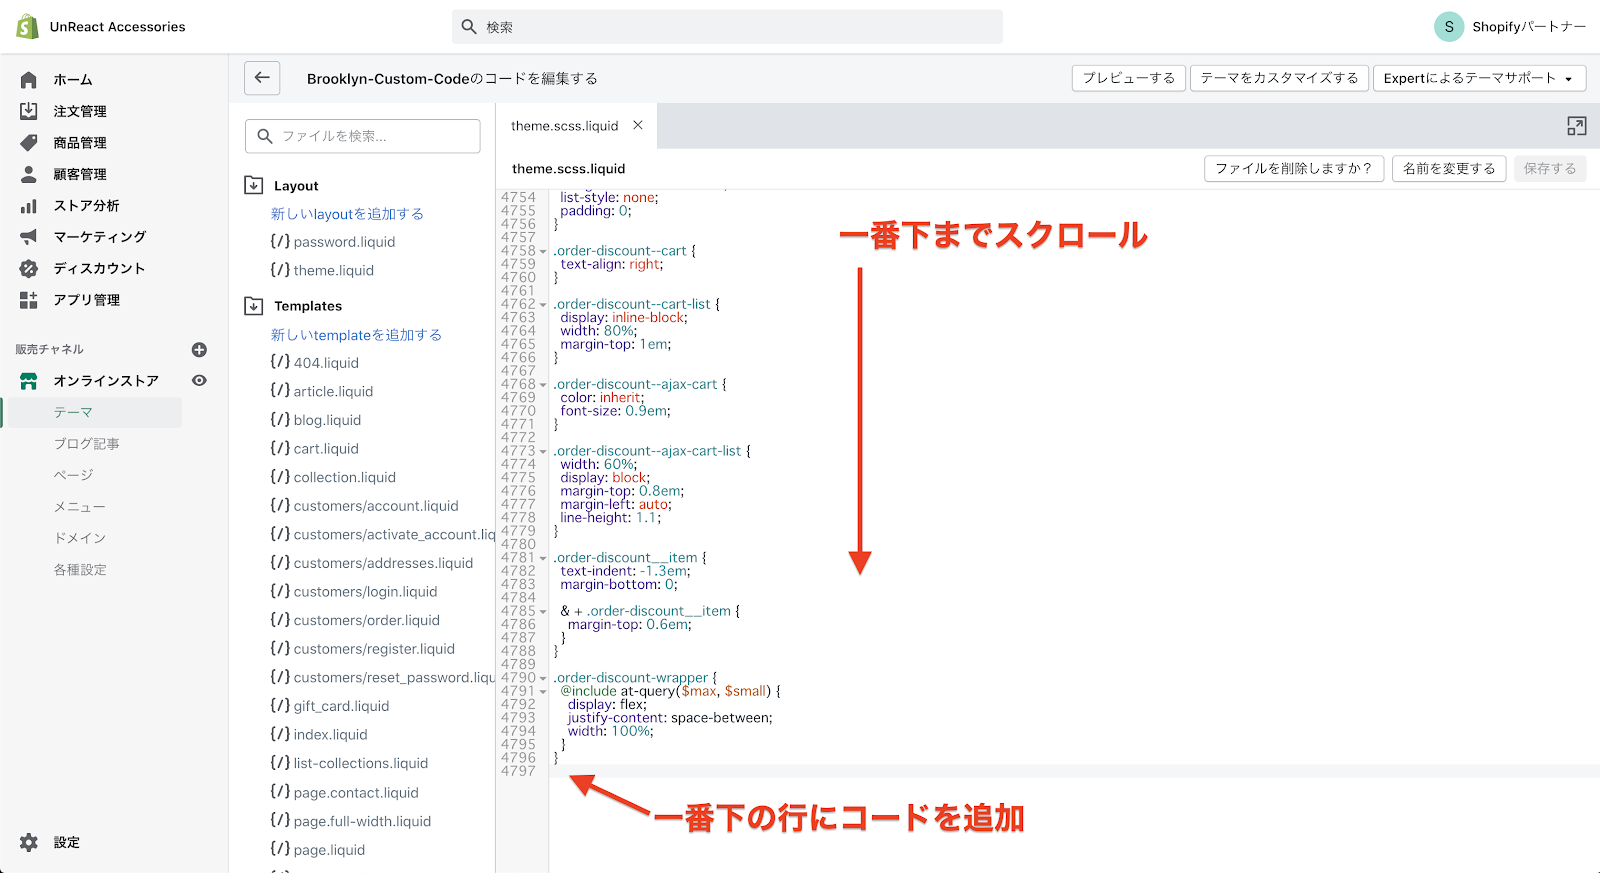
Task: Open the Expertによるテーマサポート dropdown
Action: 1478,78
